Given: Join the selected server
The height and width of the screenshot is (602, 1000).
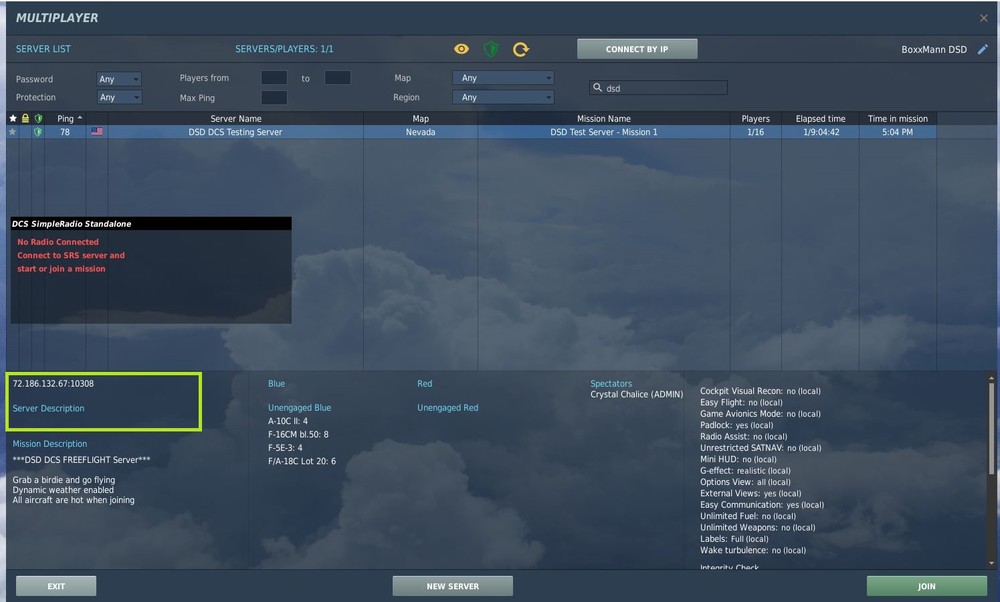Looking at the screenshot, I should point(925,585).
